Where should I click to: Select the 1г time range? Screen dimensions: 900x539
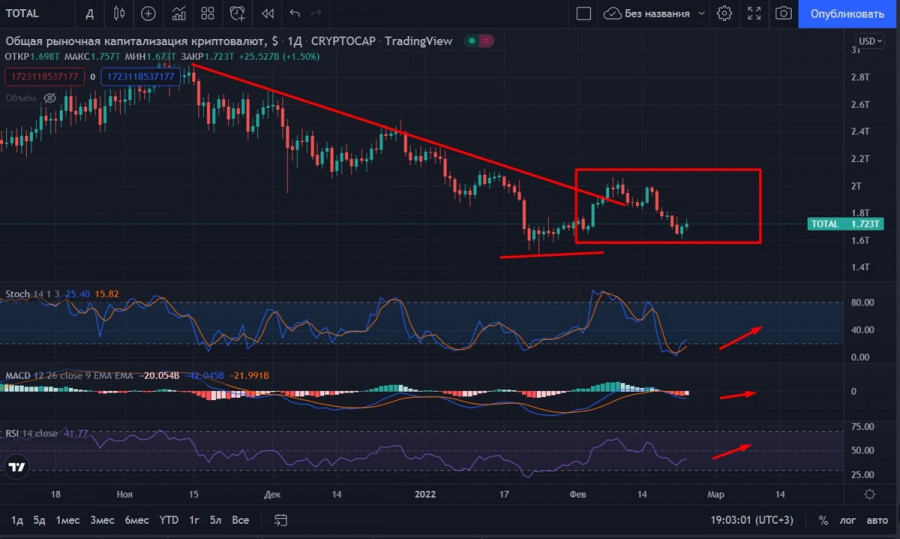pyautogui.click(x=194, y=520)
